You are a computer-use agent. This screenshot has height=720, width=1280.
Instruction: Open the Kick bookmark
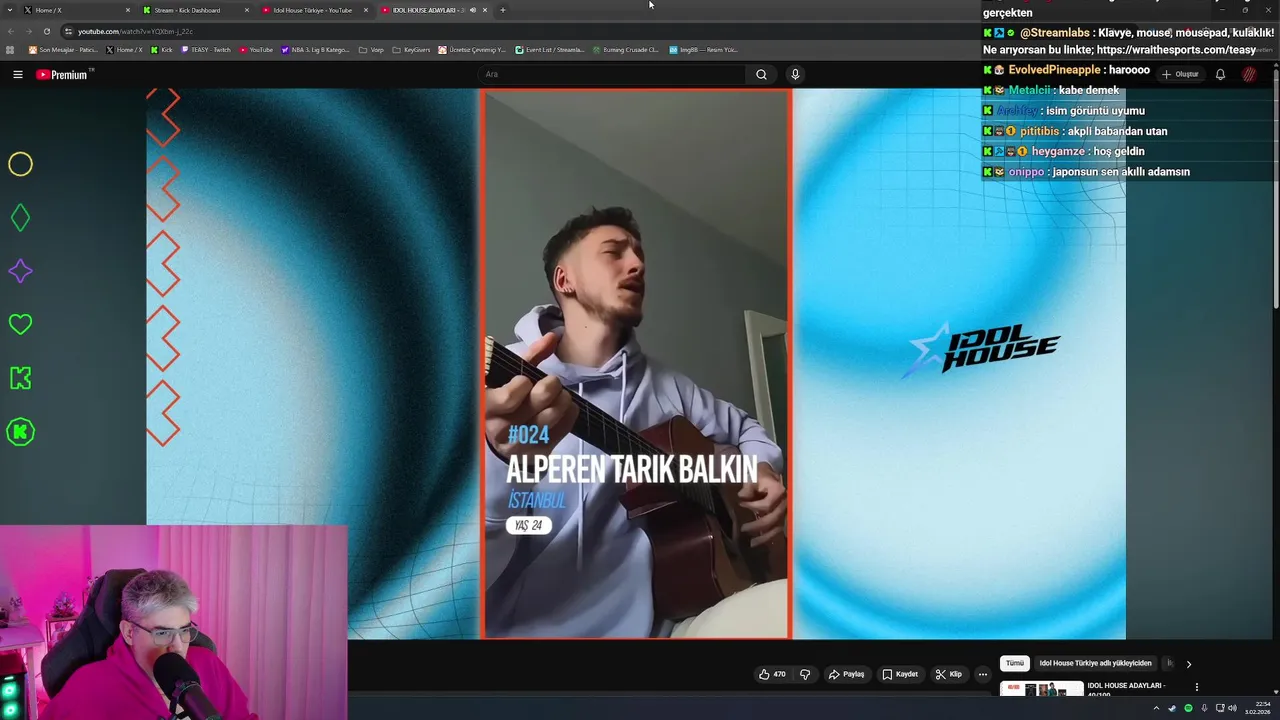click(x=162, y=49)
